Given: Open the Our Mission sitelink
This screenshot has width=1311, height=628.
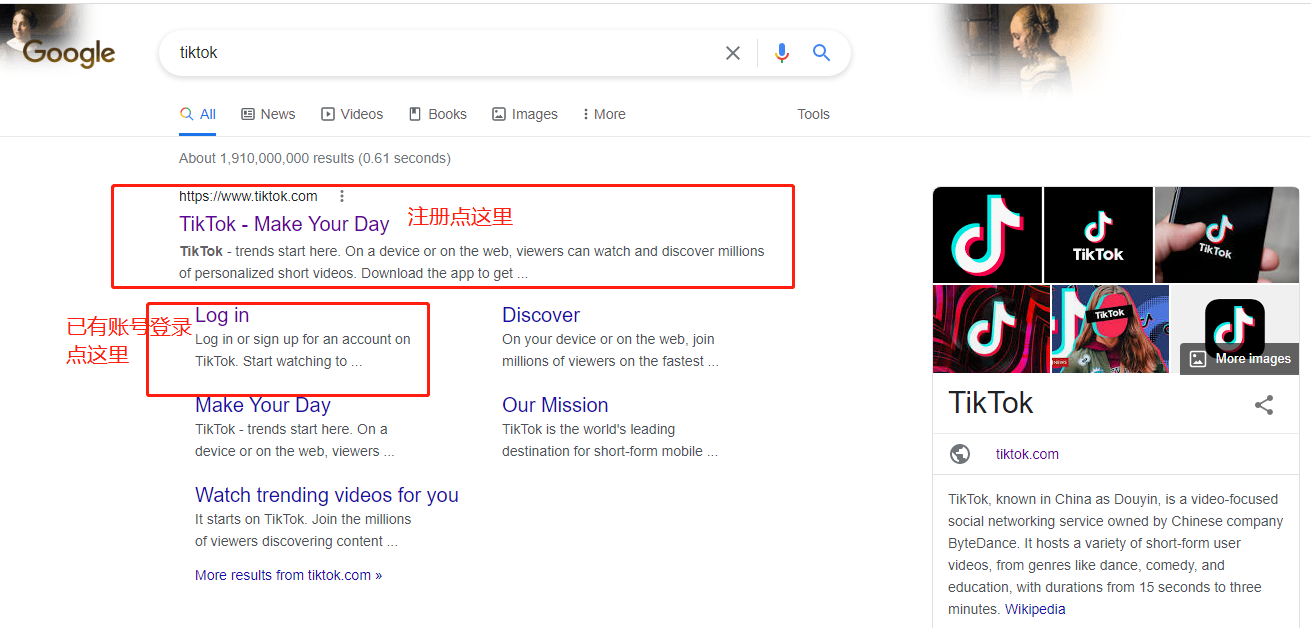Looking at the screenshot, I should [x=555, y=405].
